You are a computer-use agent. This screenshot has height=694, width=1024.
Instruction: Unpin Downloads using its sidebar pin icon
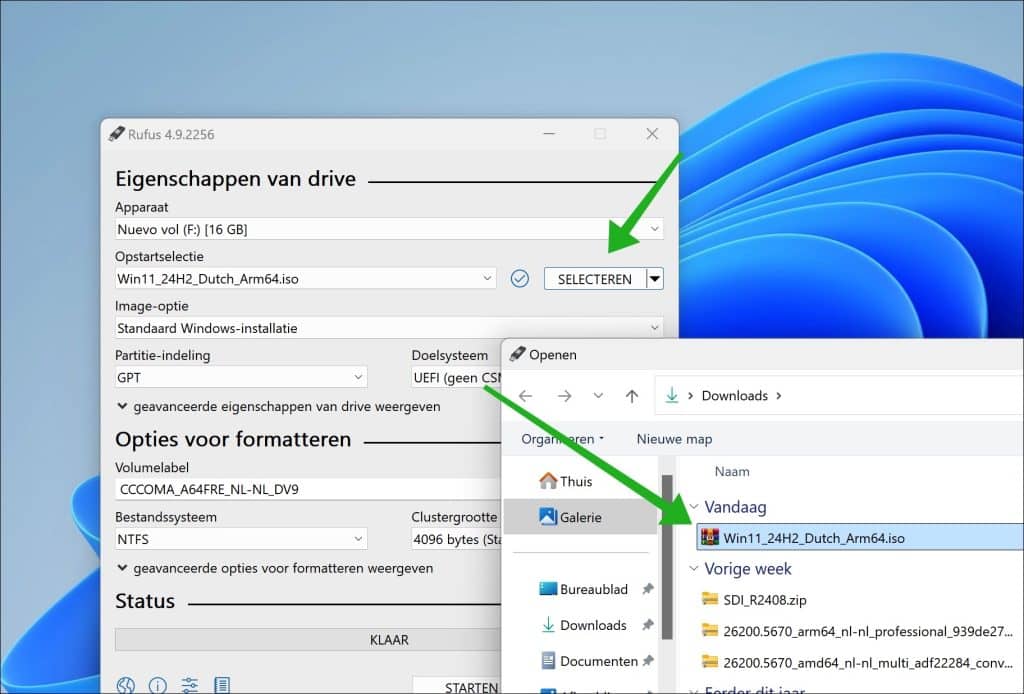(x=647, y=625)
